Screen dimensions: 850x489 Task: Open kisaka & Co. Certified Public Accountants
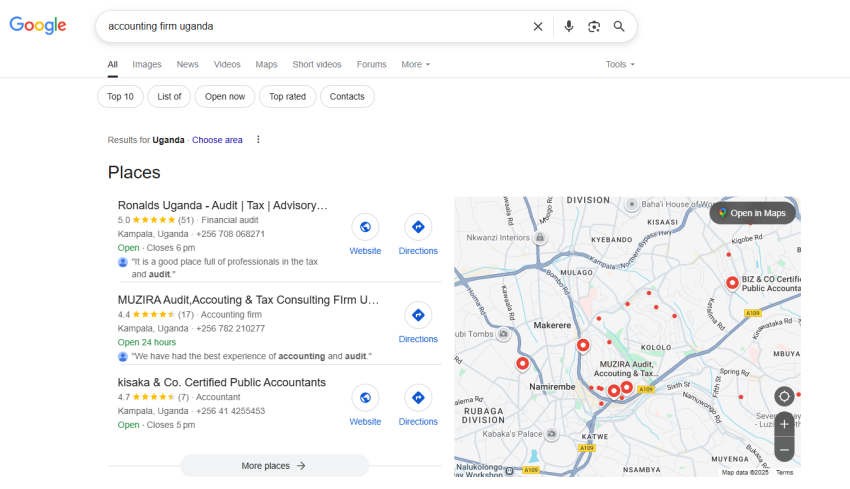[x=222, y=382]
